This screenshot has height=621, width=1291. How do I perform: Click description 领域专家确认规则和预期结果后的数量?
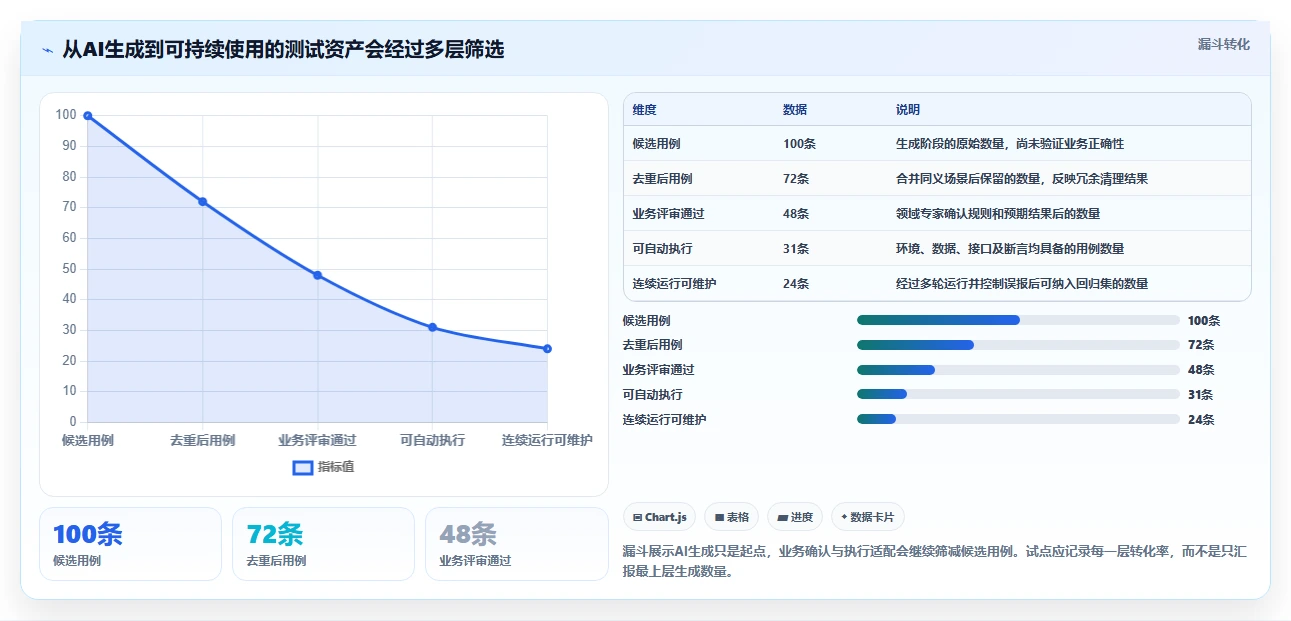[998, 214]
